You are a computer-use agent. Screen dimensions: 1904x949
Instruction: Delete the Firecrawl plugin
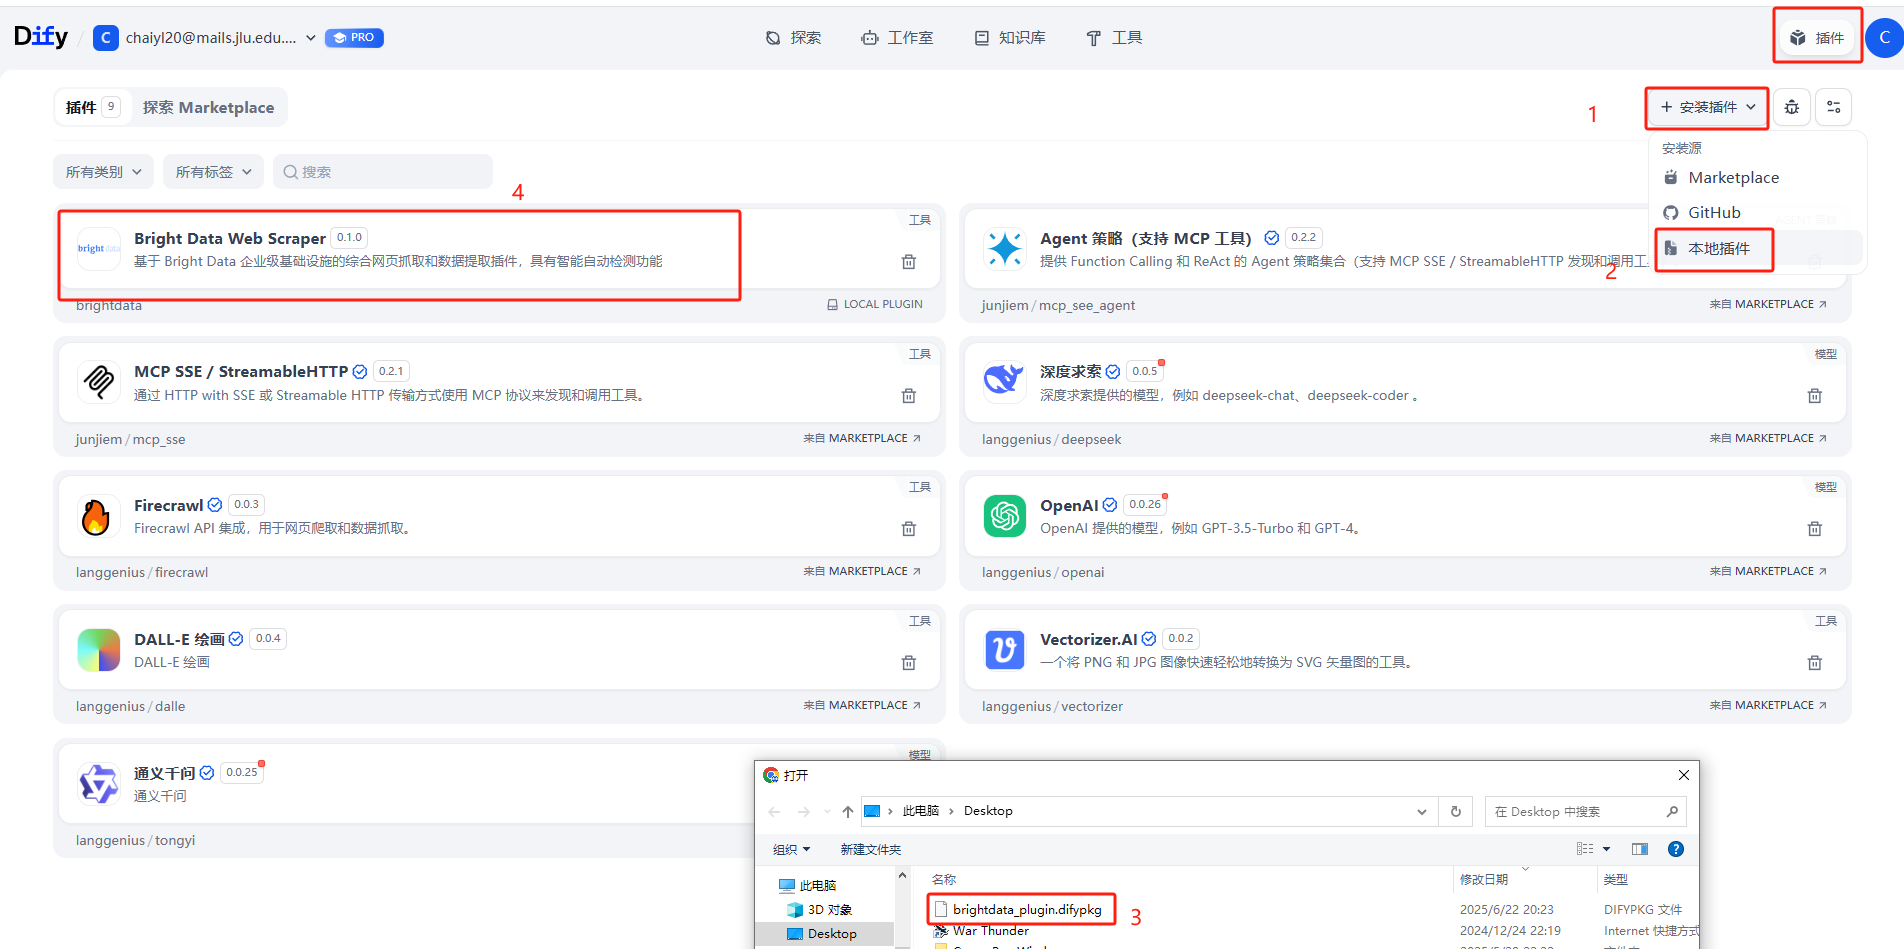(909, 529)
